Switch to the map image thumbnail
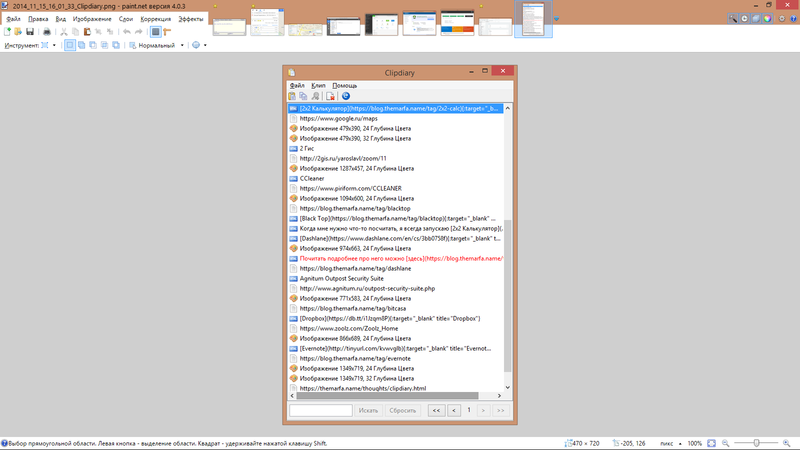Viewport: 800px width, 450px height. pos(305,30)
